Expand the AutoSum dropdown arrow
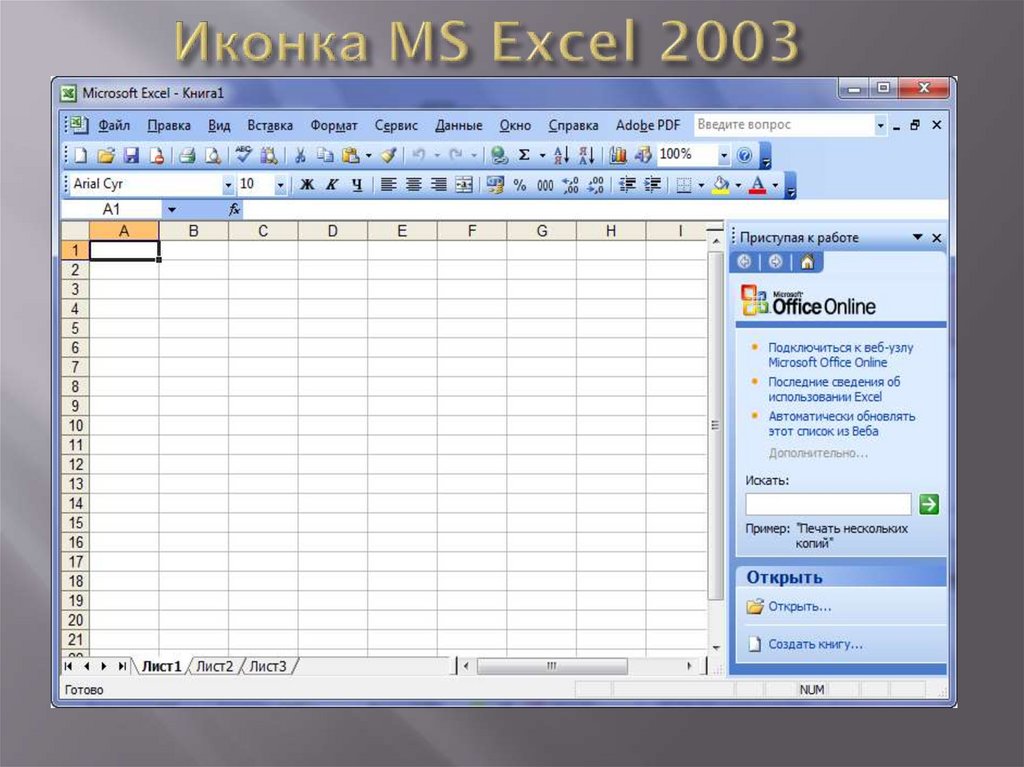 pyautogui.click(x=542, y=155)
